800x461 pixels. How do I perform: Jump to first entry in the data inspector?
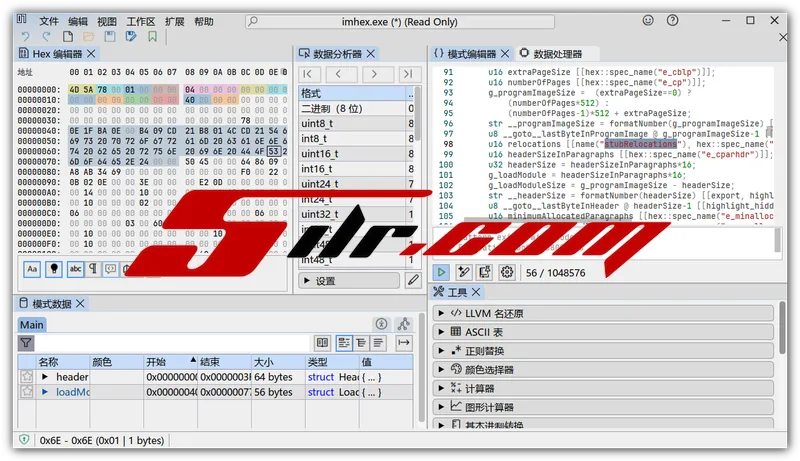[x=309, y=74]
